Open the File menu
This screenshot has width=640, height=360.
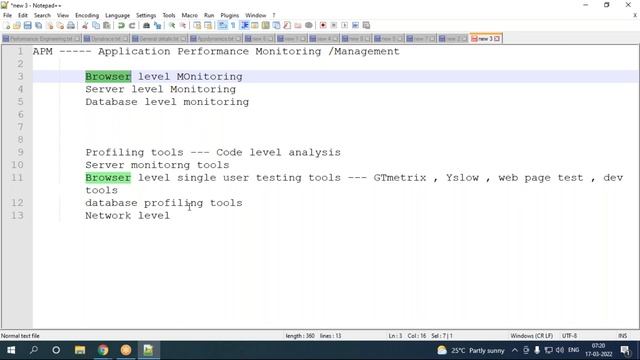7,15
